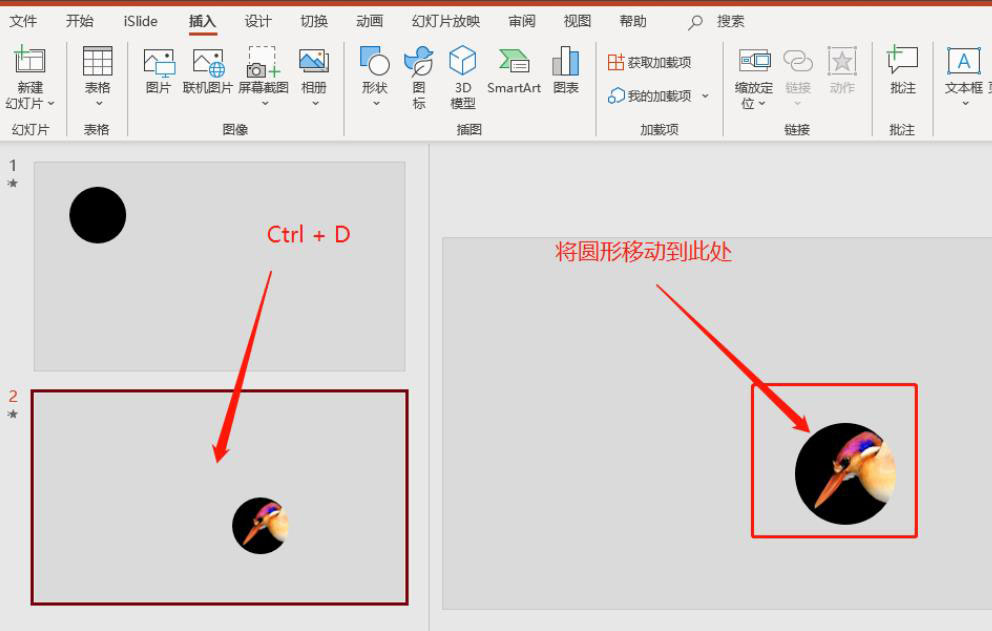Click 获取加载项 get add-ins button
The image size is (992, 631).
[x=650, y=63]
